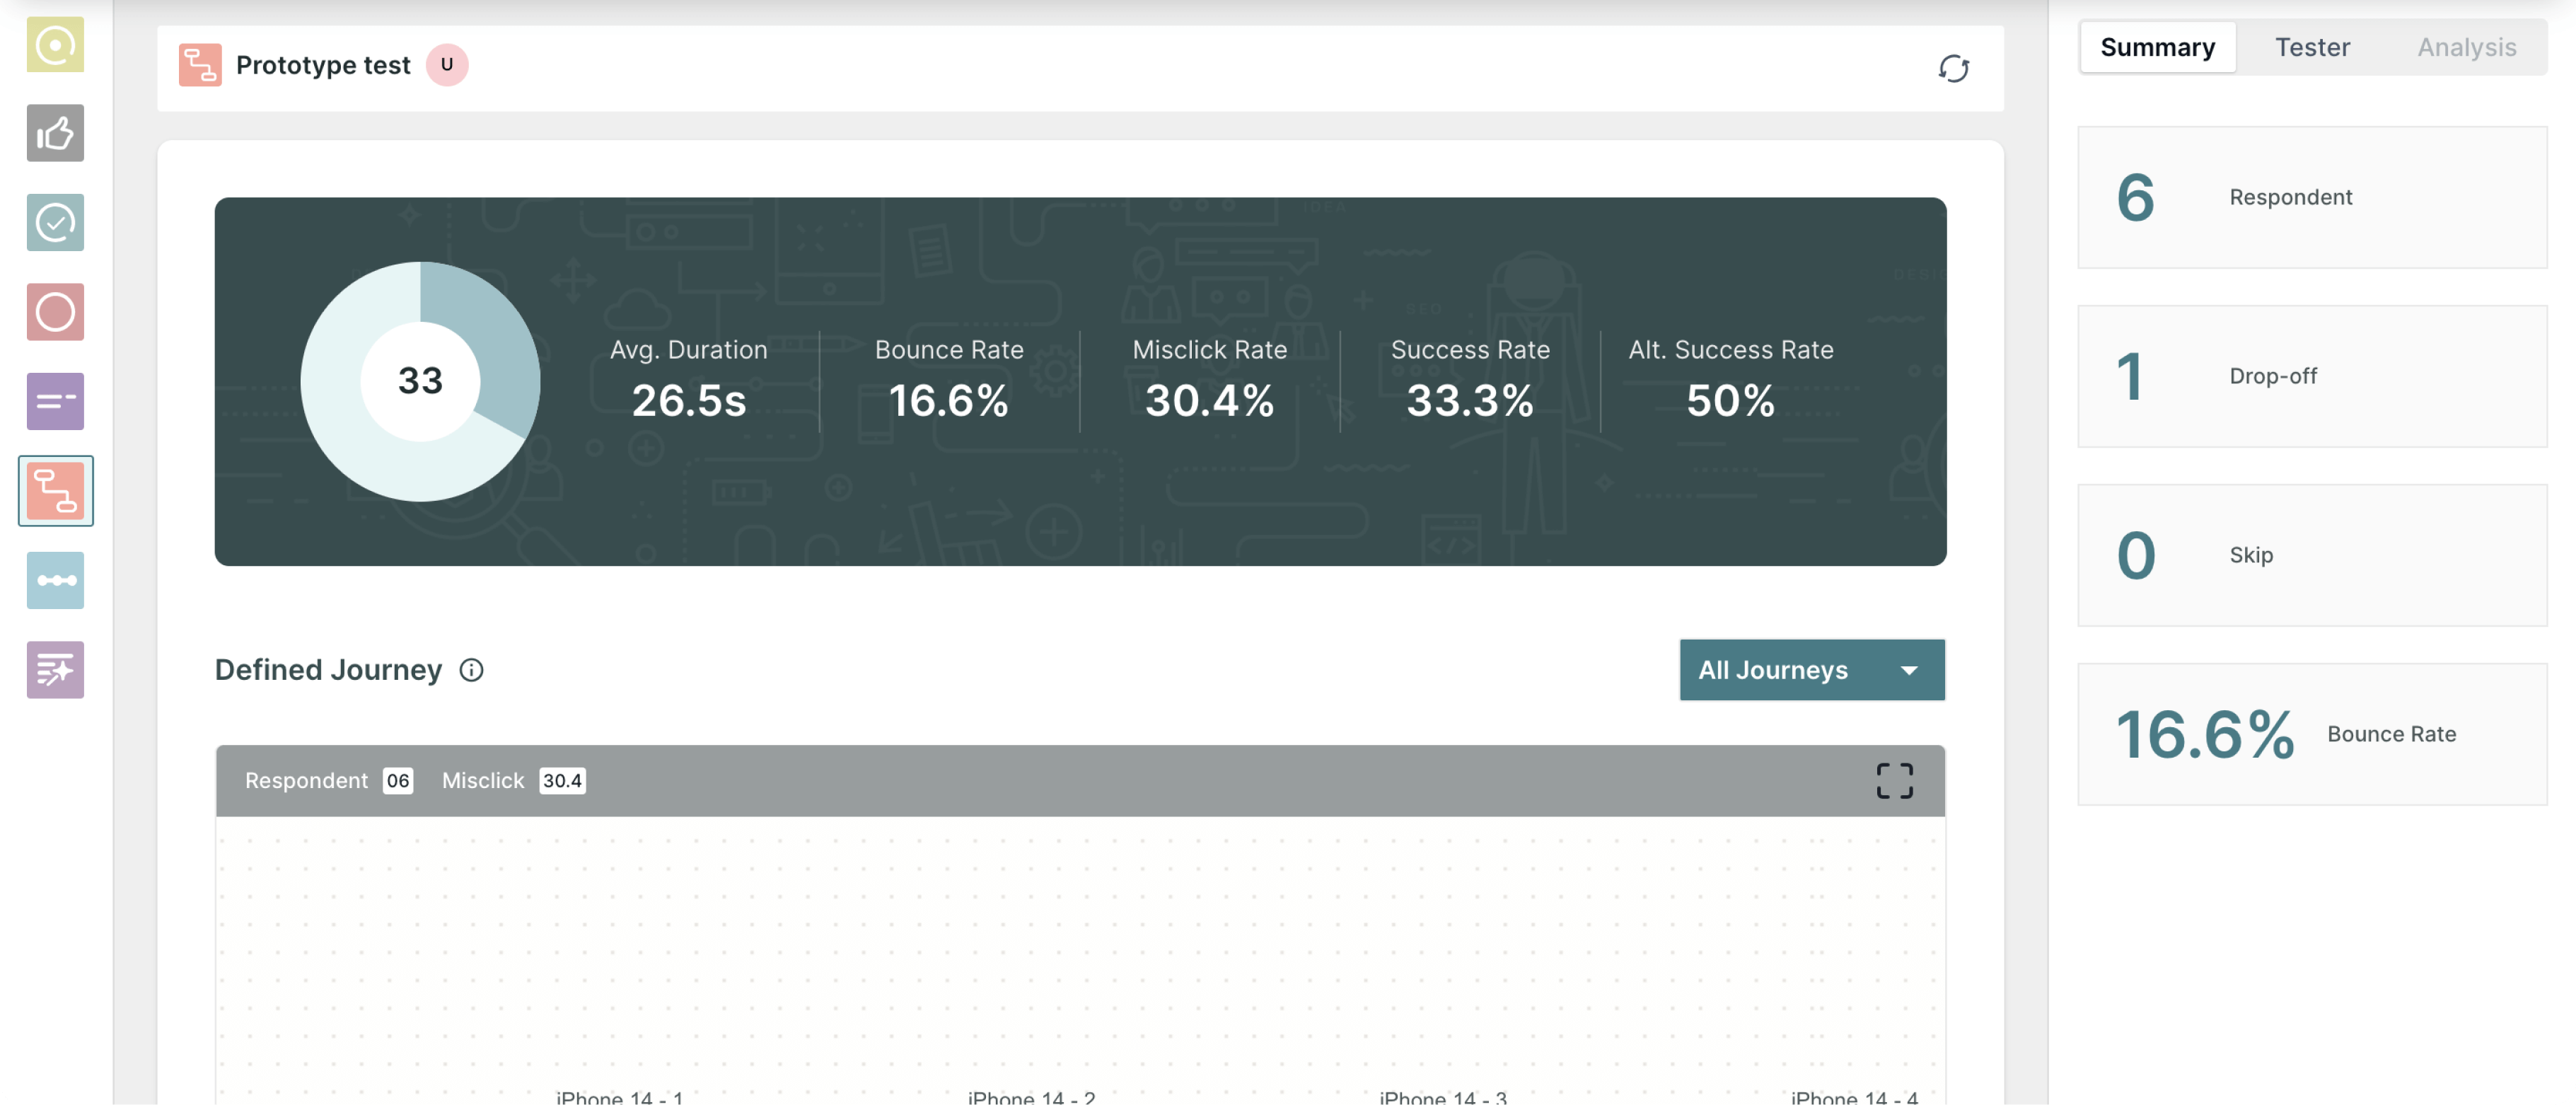Select the iPhone 14 - 2 screen label

[1031, 1097]
